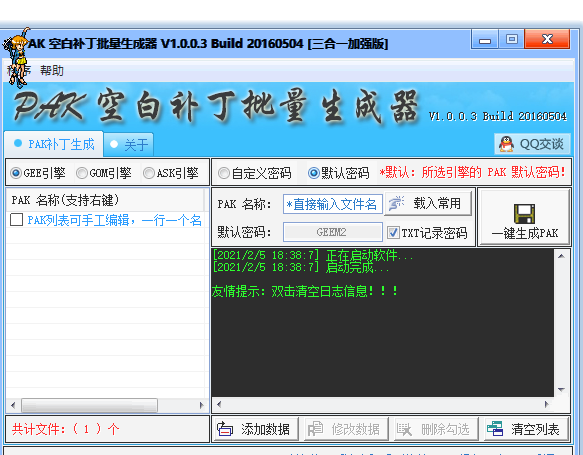Switch to the PAK补丁生成 tab
Screen dimensions: 583x455
pyautogui.click(x=54, y=144)
